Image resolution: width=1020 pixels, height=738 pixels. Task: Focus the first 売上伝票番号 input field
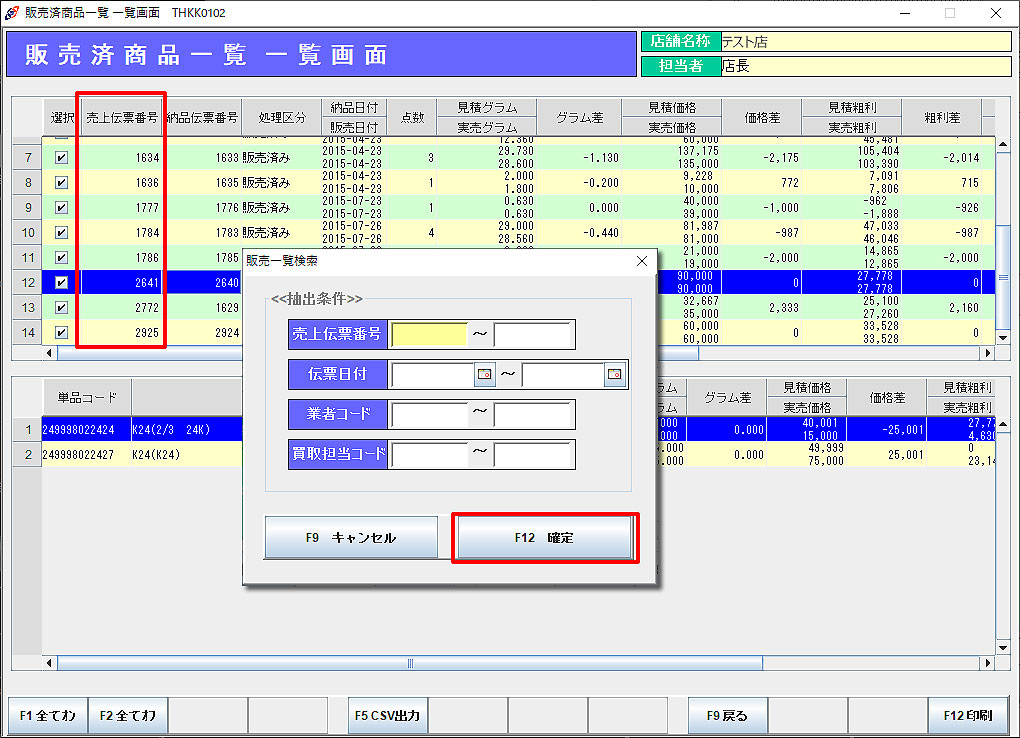point(429,335)
